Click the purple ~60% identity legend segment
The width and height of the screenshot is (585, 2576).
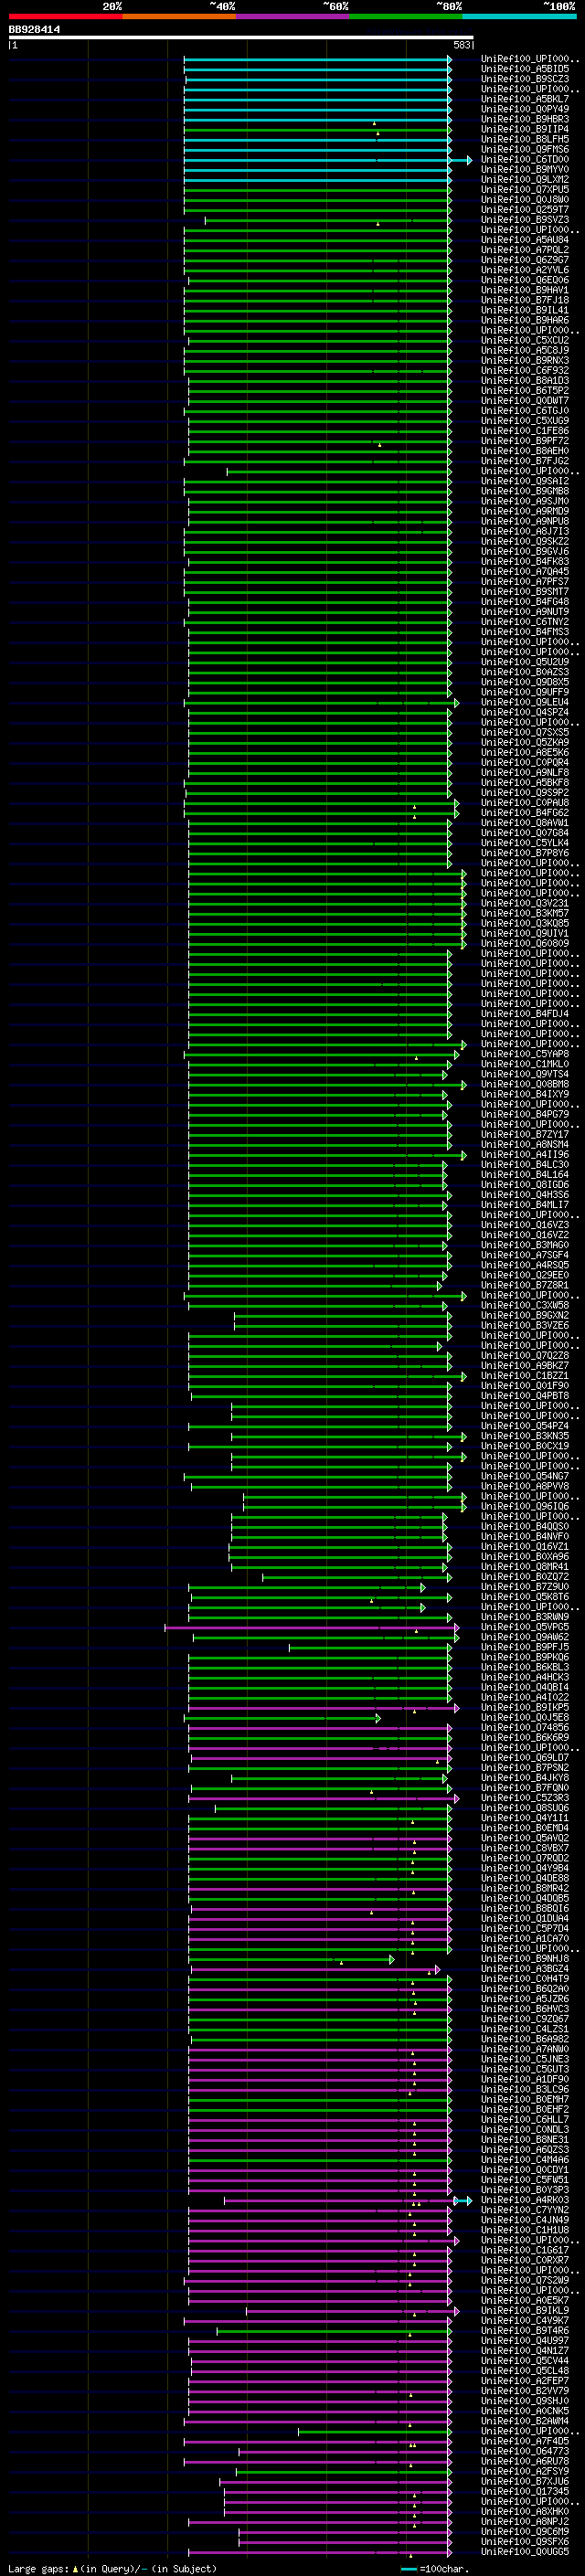tap(293, 16)
